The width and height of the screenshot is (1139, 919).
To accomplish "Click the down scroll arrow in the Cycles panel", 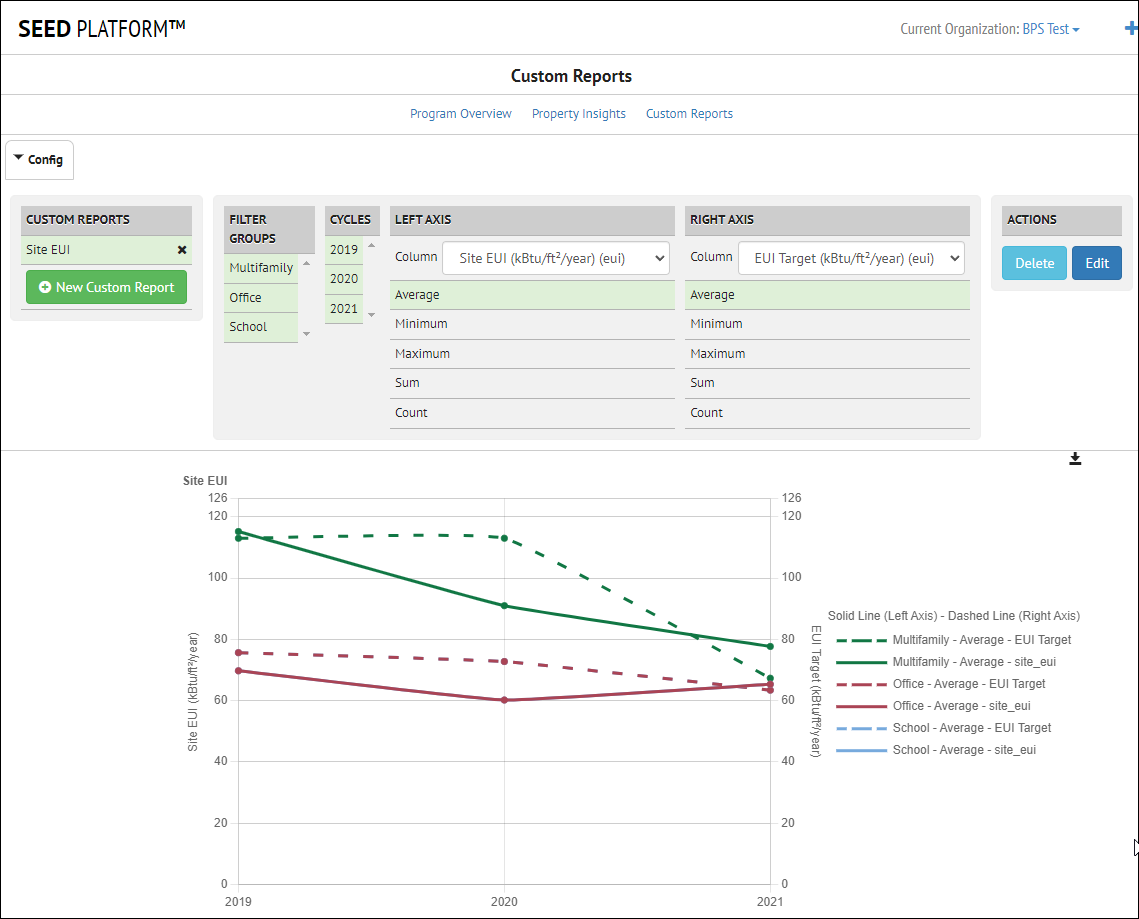I will 371,312.
